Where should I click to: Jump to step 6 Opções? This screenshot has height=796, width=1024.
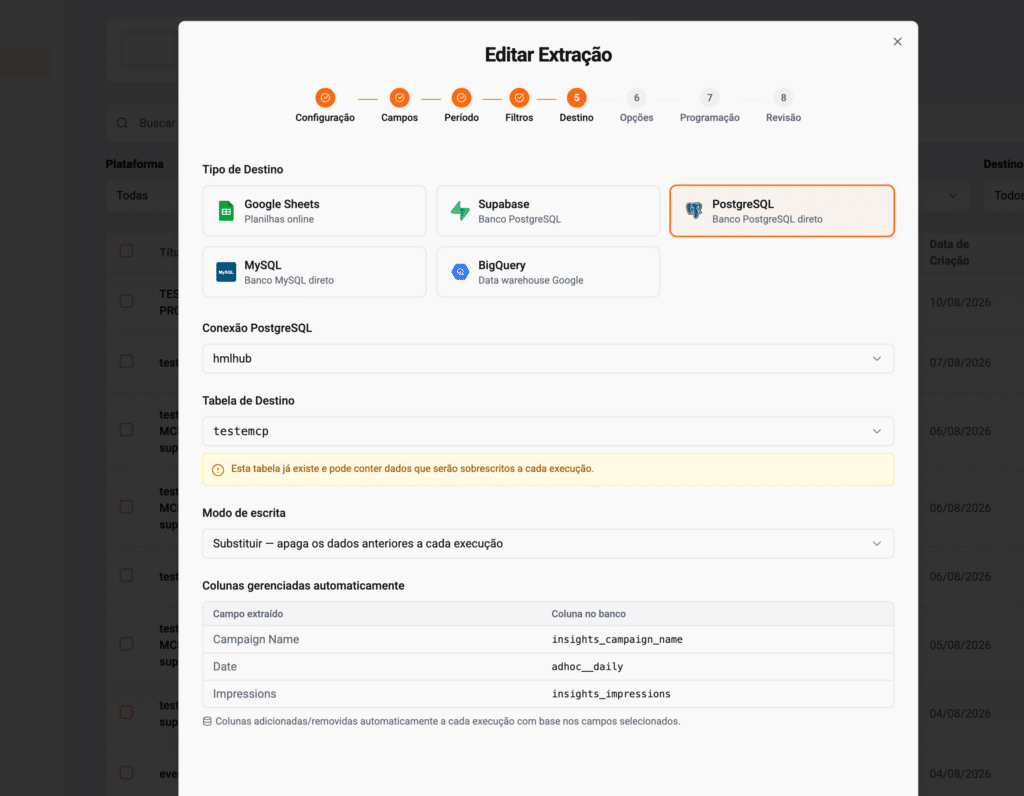[636, 106]
